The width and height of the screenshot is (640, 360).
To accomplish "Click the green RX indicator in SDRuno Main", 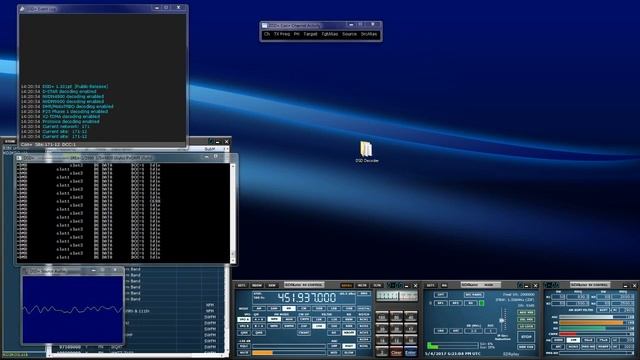I will (482, 303).
